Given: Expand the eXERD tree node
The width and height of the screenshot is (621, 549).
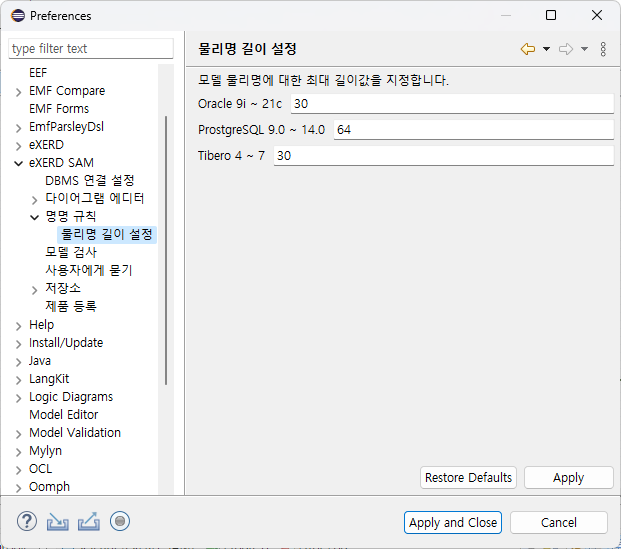Looking at the screenshot, I should tap(18, 146).
